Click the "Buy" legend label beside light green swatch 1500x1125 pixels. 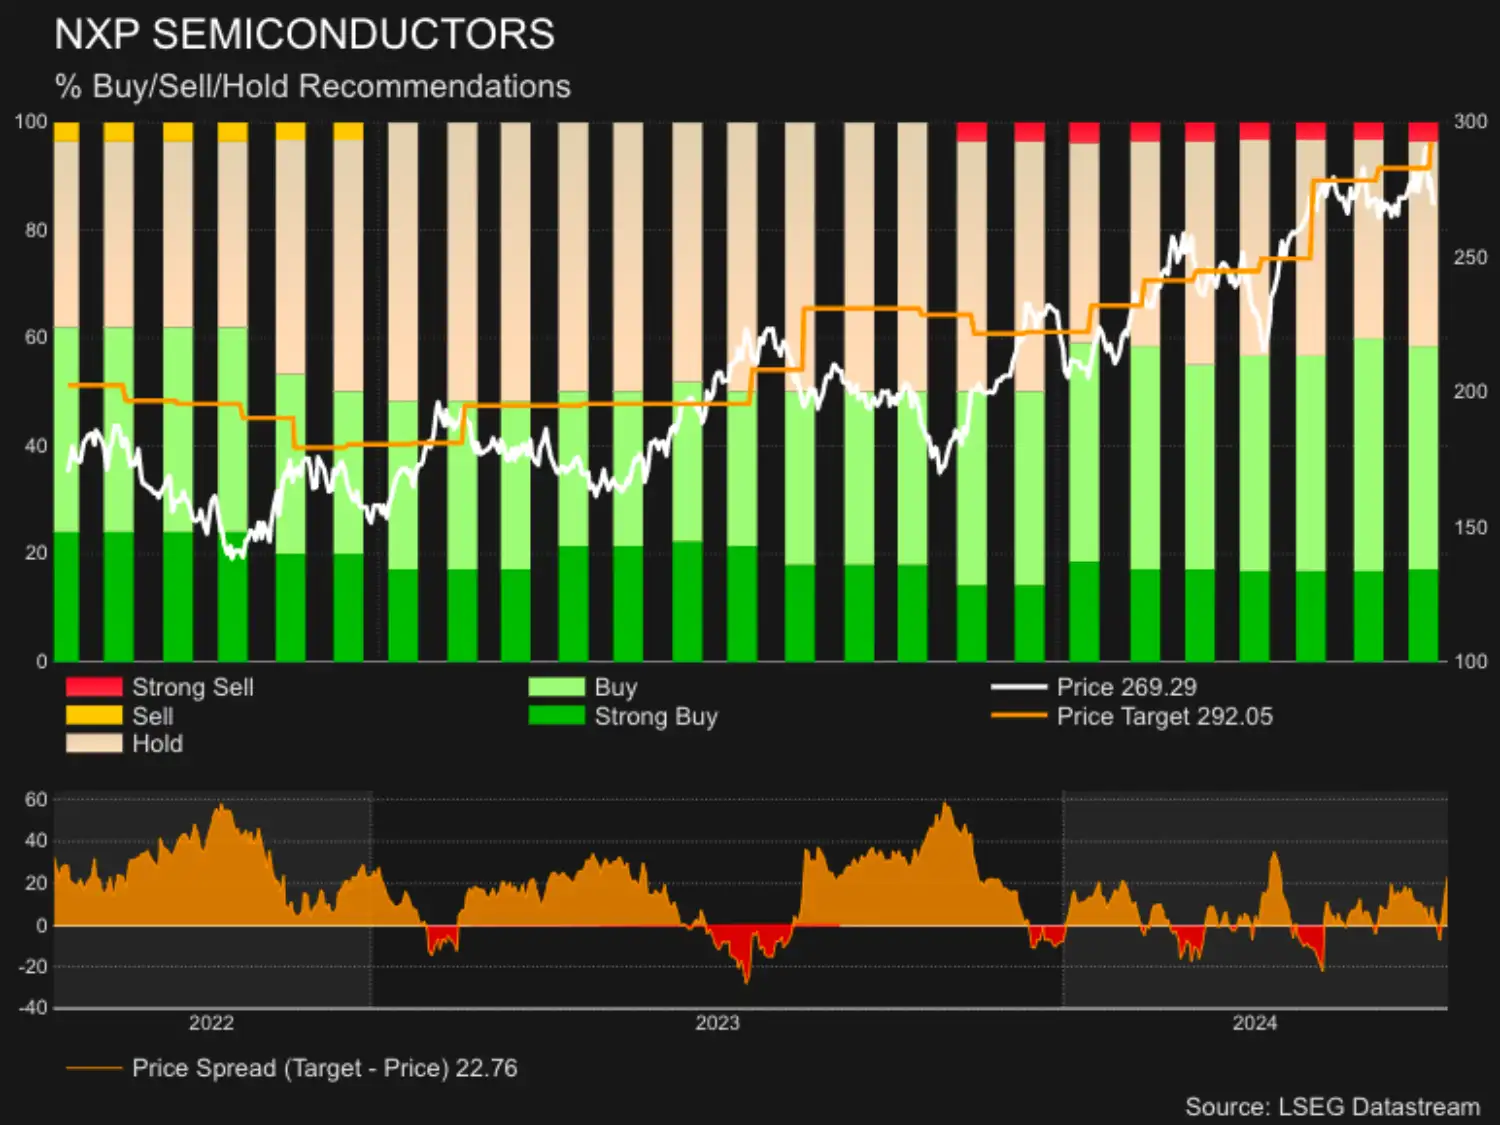(616, 687)
